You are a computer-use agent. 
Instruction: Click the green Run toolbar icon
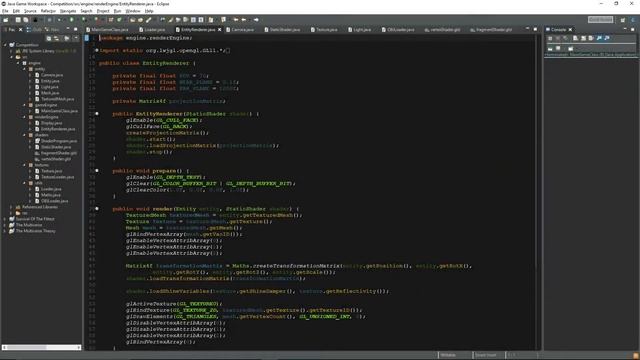[x=72, y=20]
